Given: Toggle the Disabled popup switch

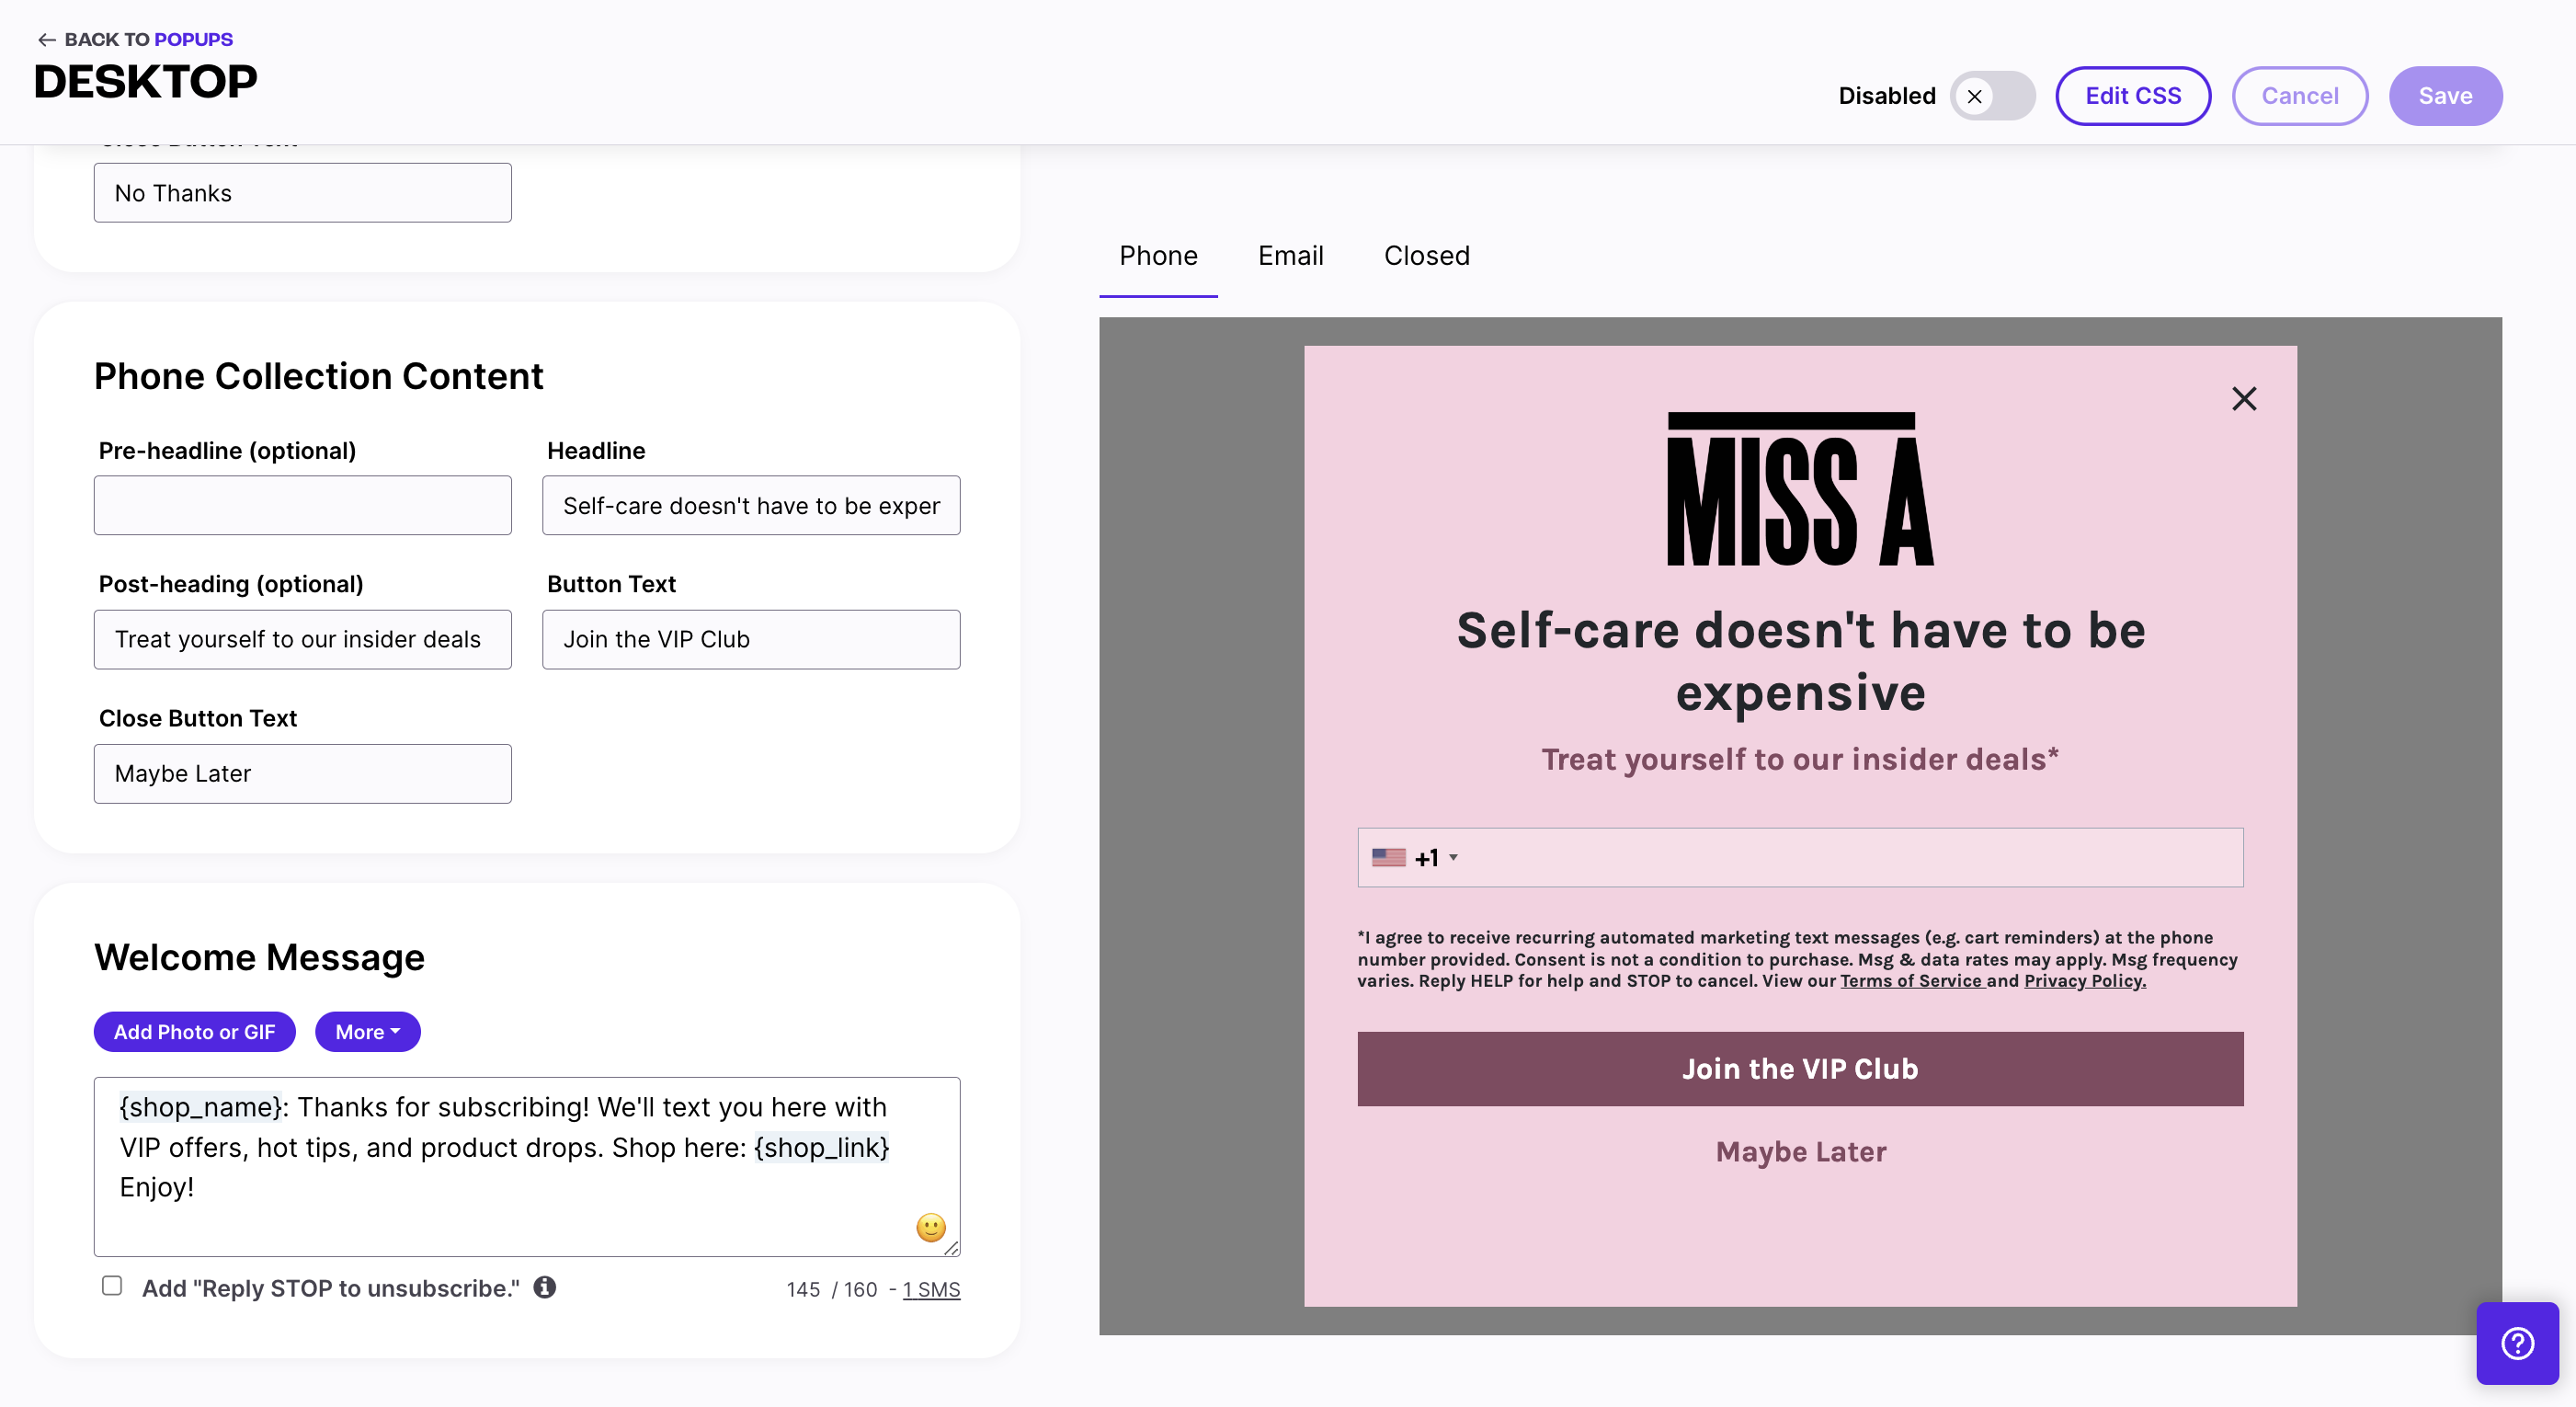Looking at the screenshot, I should point(1992,96).
